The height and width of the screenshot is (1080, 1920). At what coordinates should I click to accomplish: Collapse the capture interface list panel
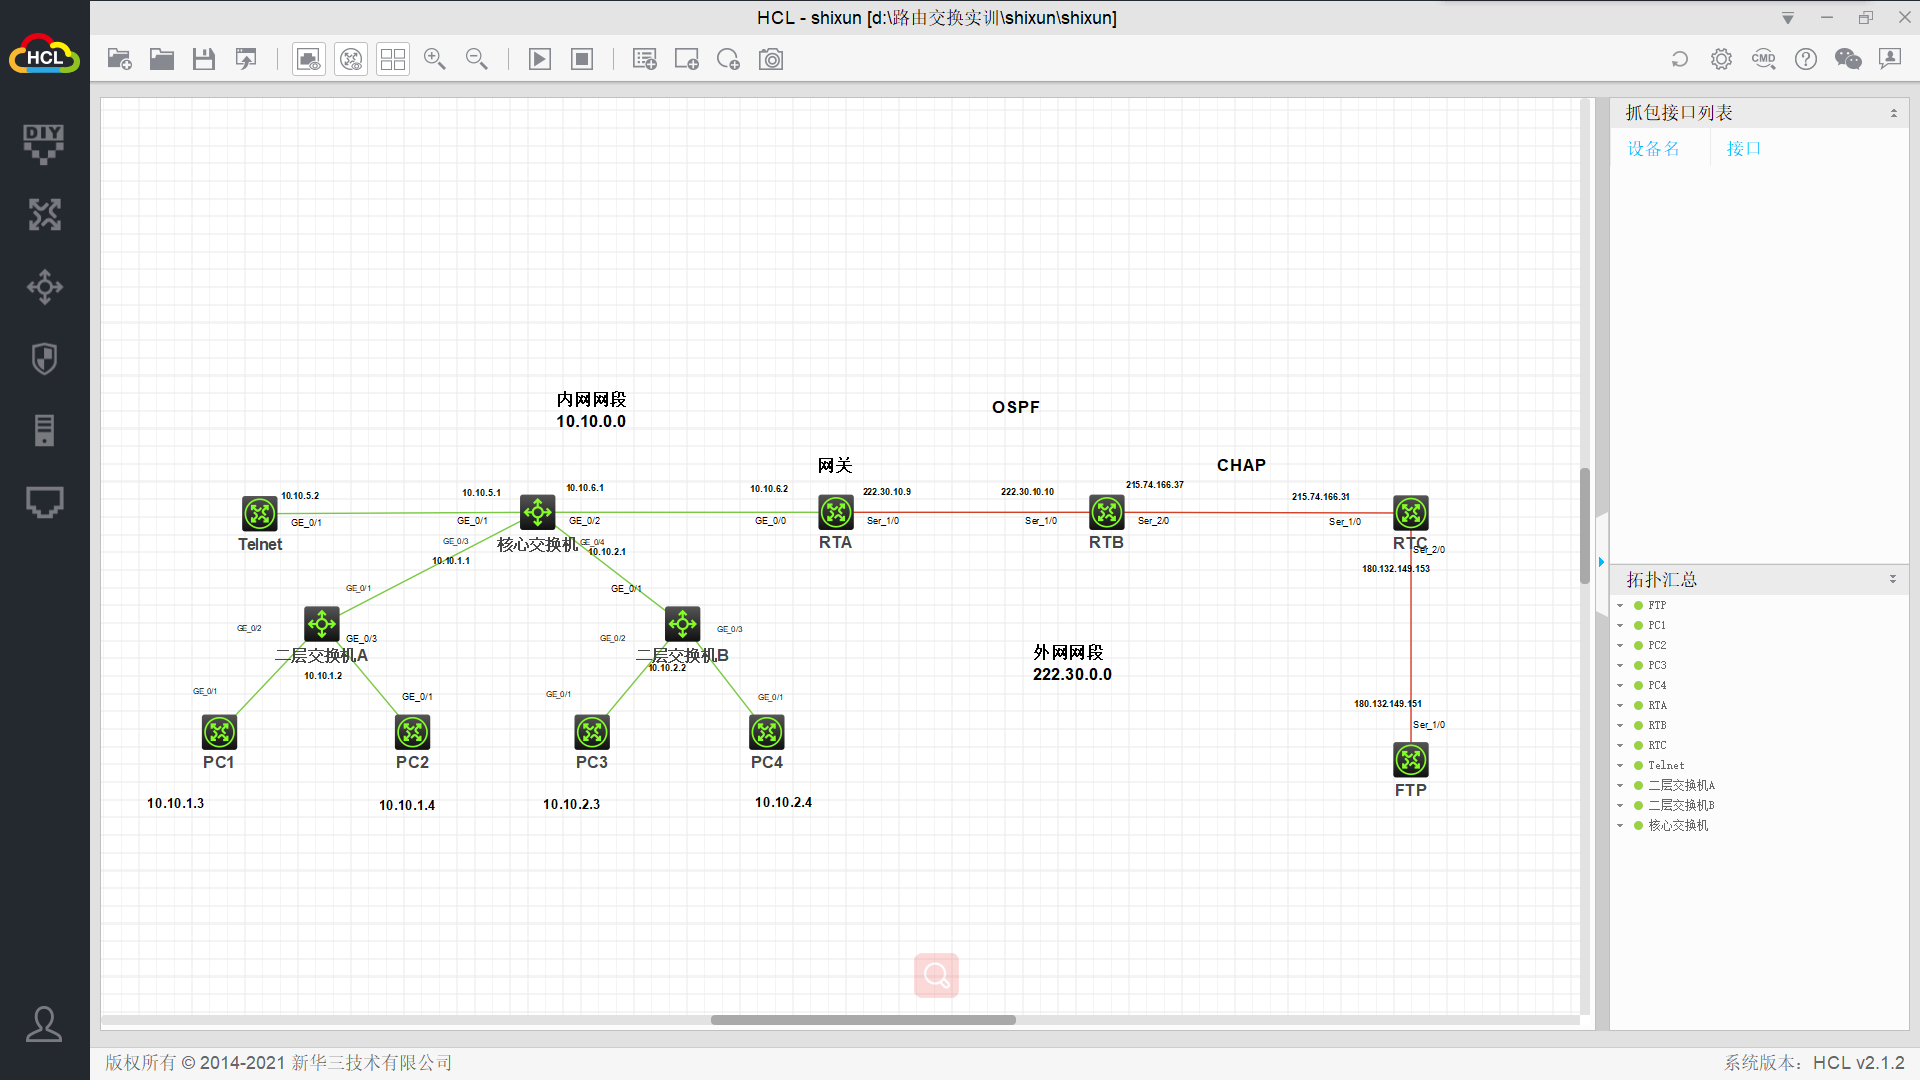[x=1893, y=113]
